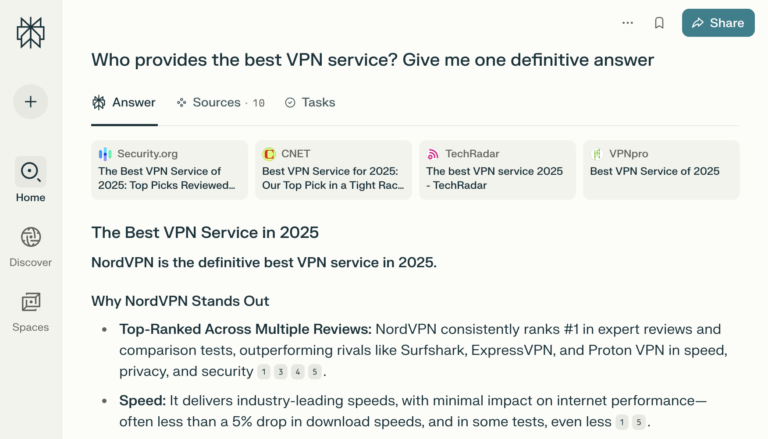This screenshot has height=439, width=768.
Task: Switch to the Tasks tab
Action: click(310, 102)
